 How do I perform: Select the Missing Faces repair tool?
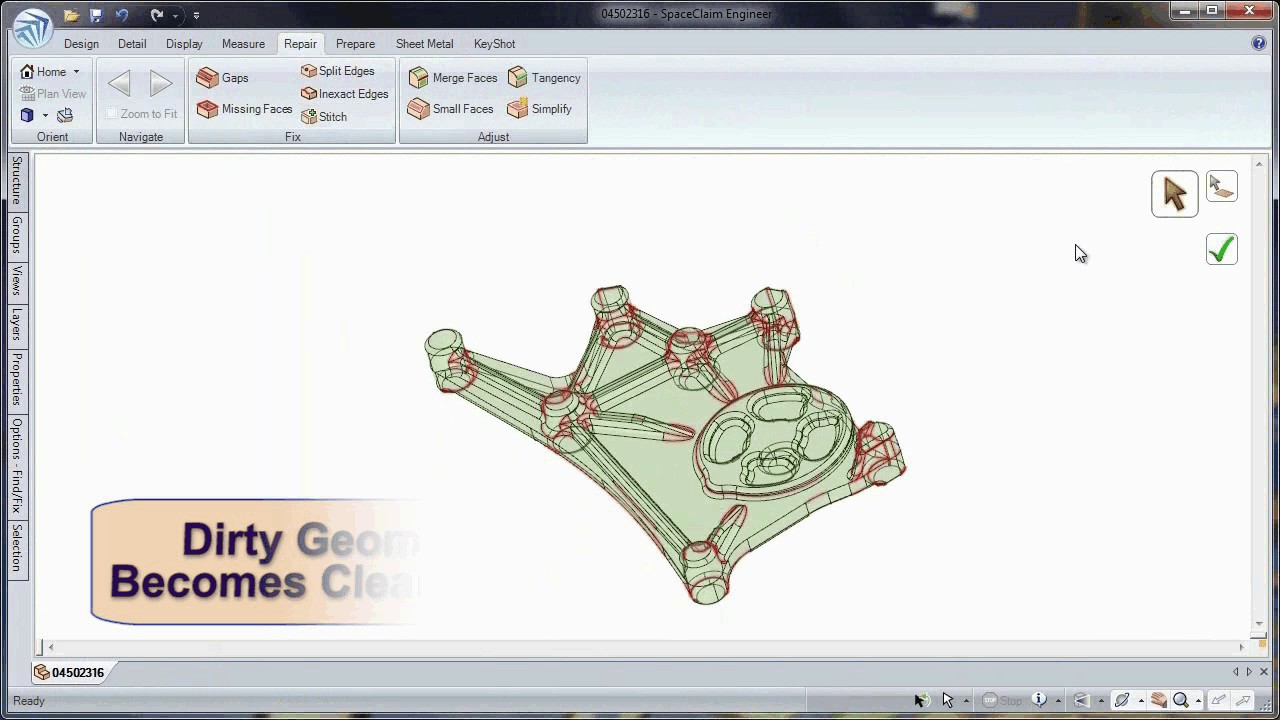[x=244, y=109]
